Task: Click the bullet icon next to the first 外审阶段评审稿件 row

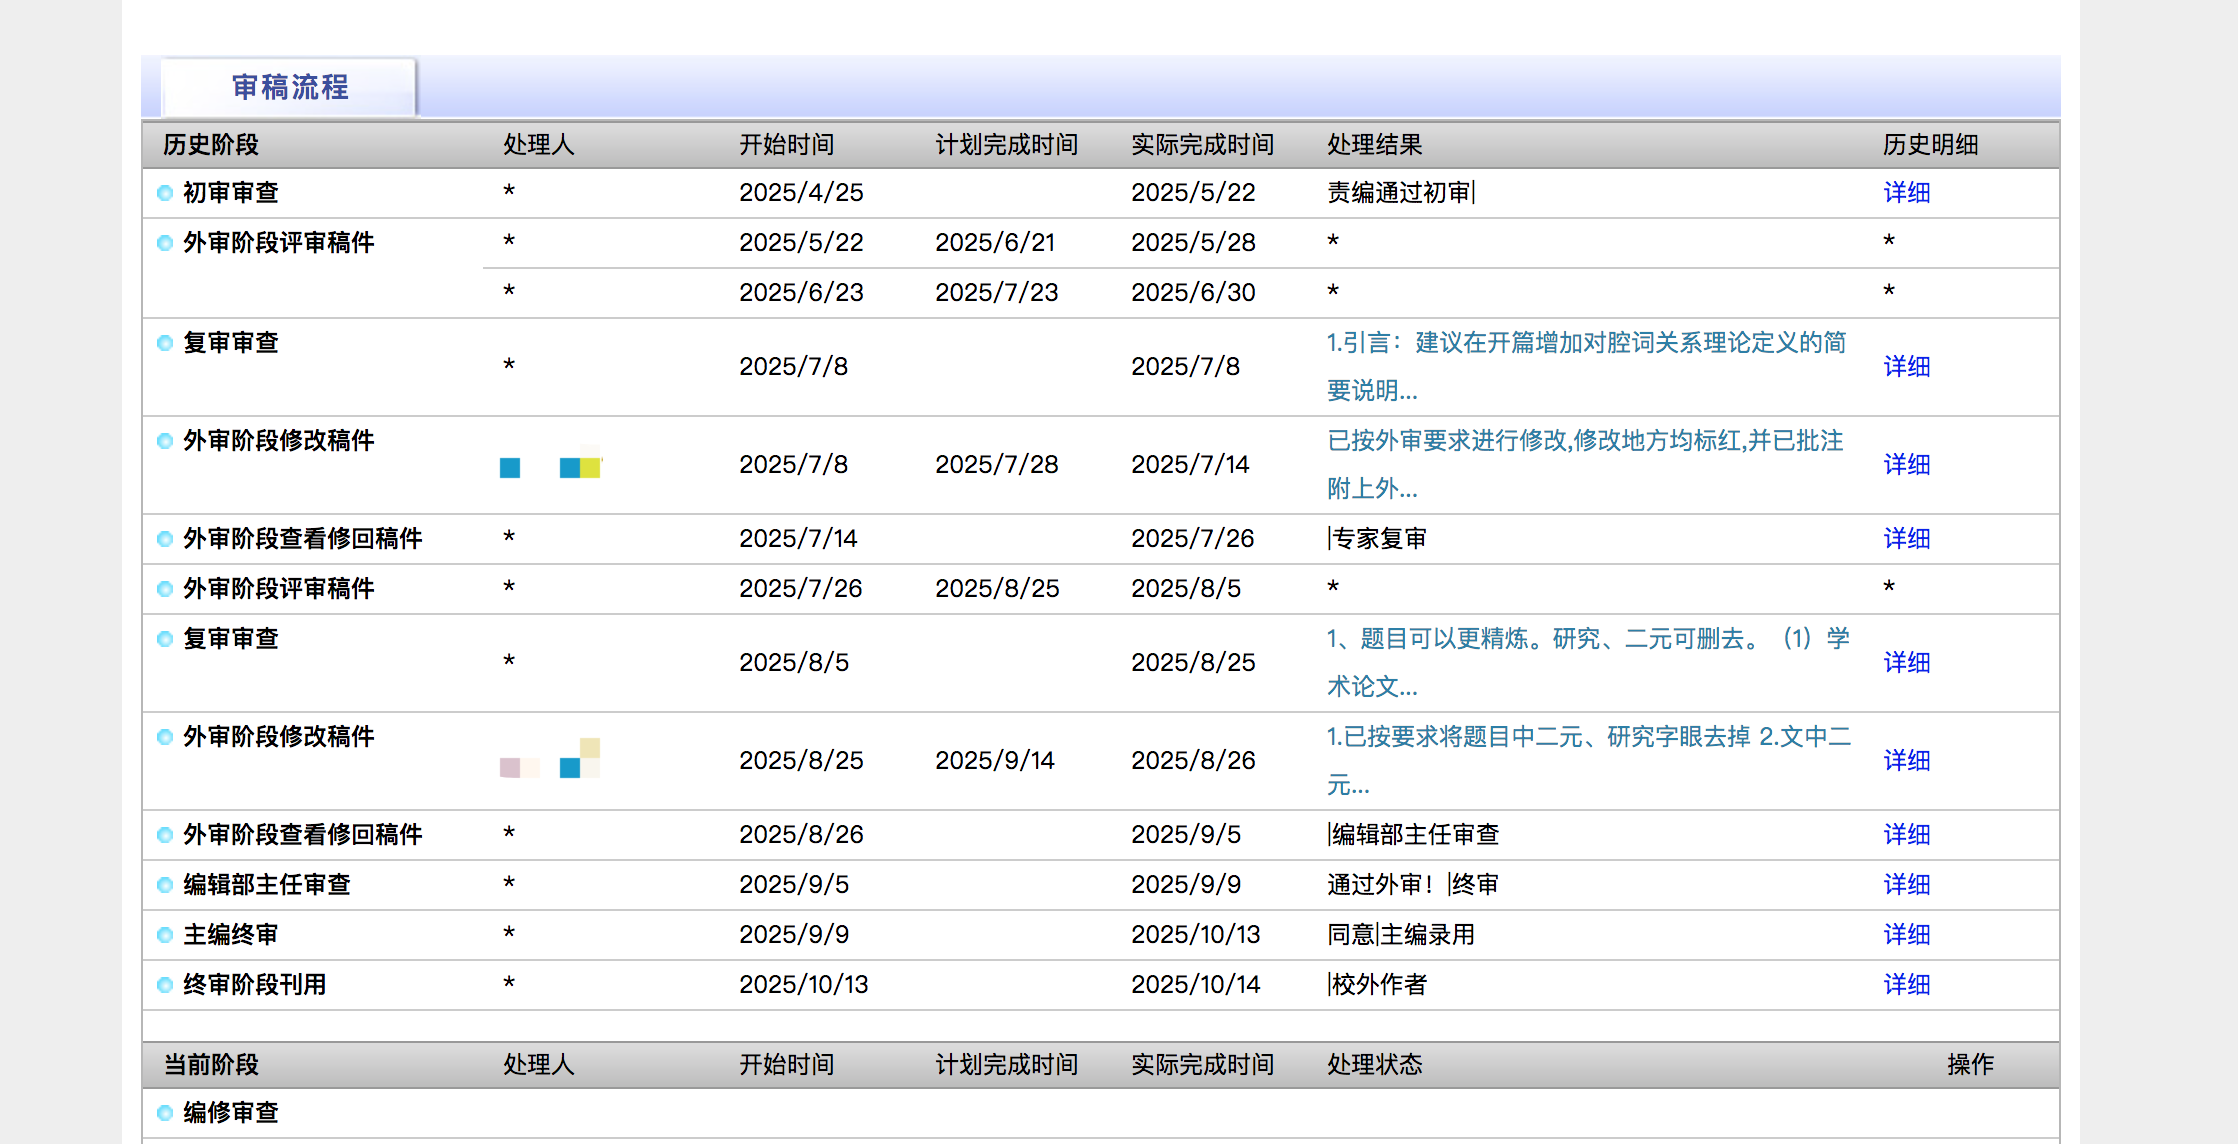Action: tap(165, 243)
